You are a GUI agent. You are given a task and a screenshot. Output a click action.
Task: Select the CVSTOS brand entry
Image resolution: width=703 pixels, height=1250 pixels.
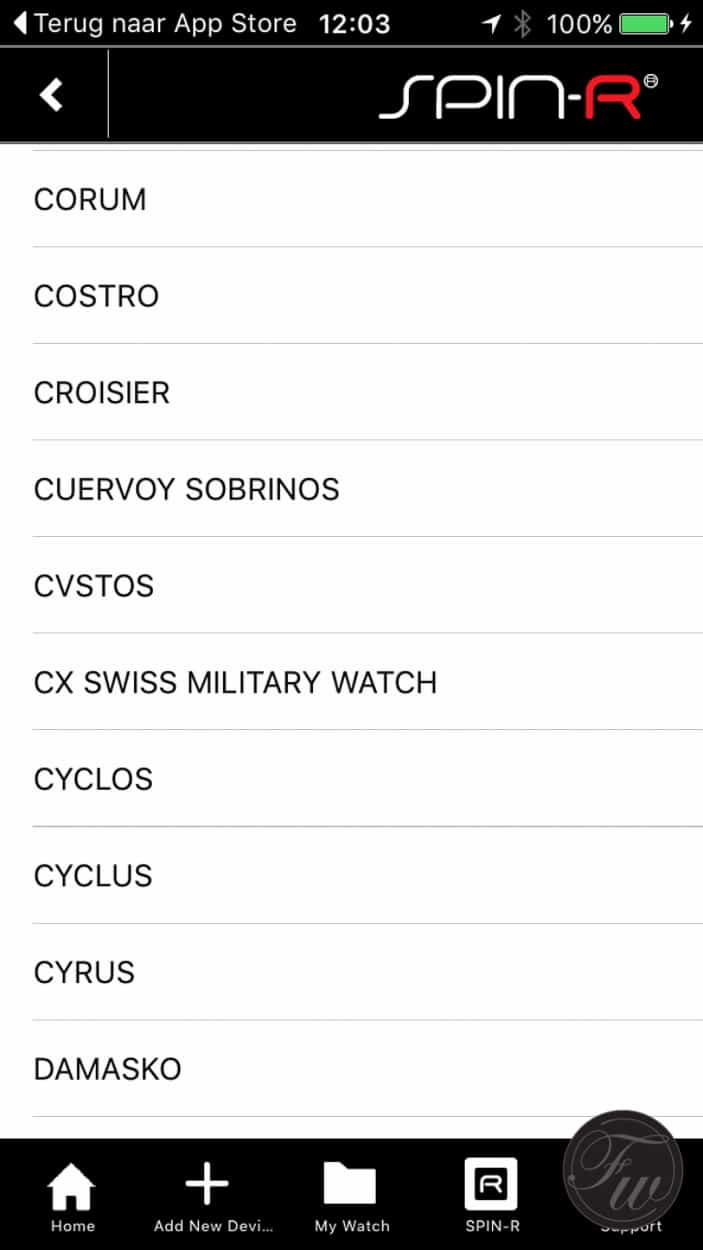[94, 586]
